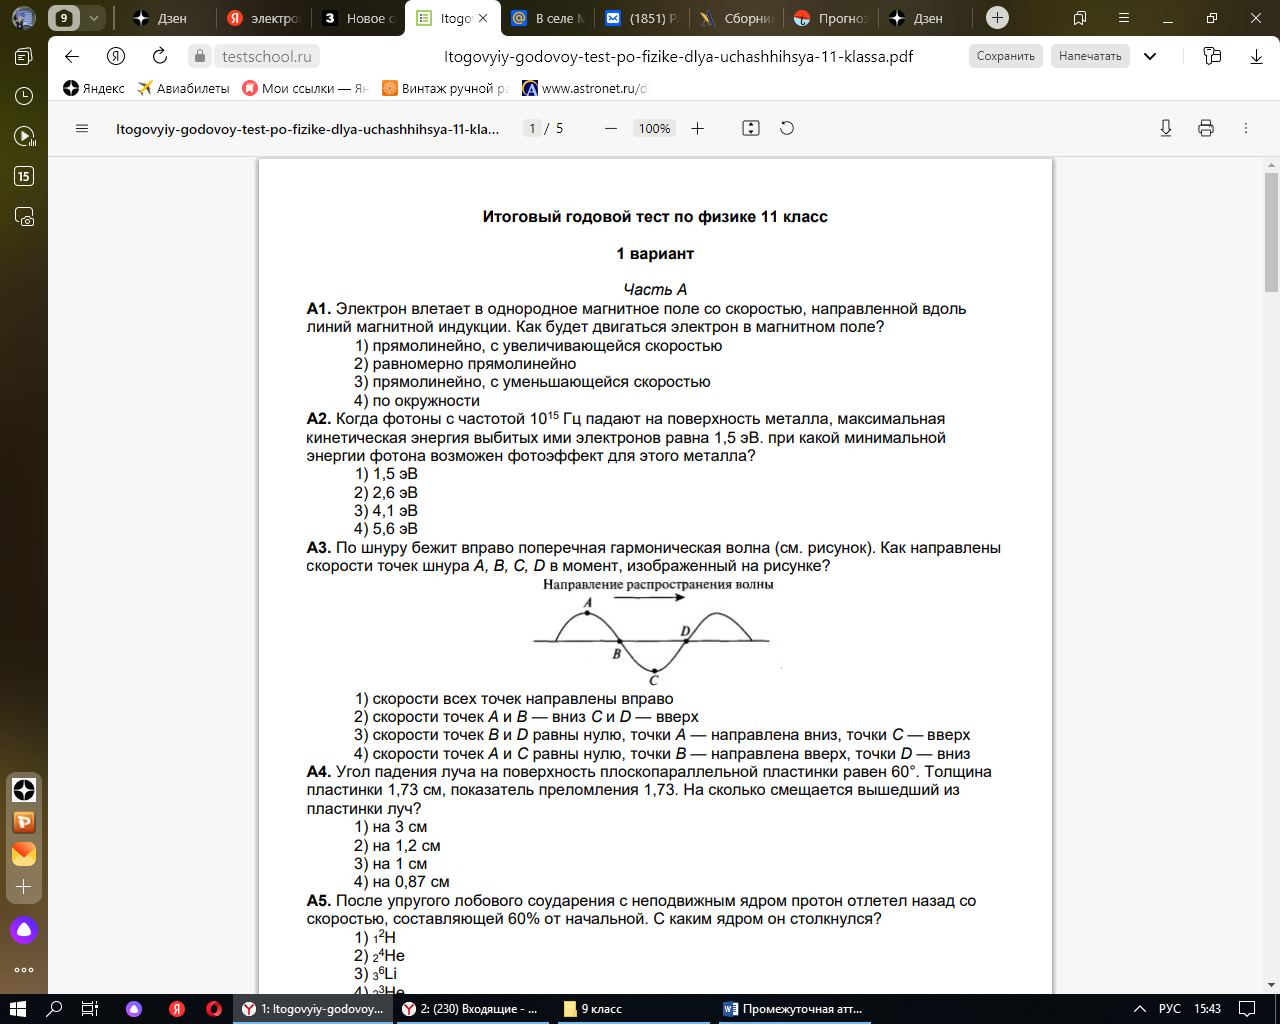This screenshot has height=1024, width=1280.
Task: Open Yandex Mail sidebar icon
Action: pyautogui.click(x=24, y=854)
